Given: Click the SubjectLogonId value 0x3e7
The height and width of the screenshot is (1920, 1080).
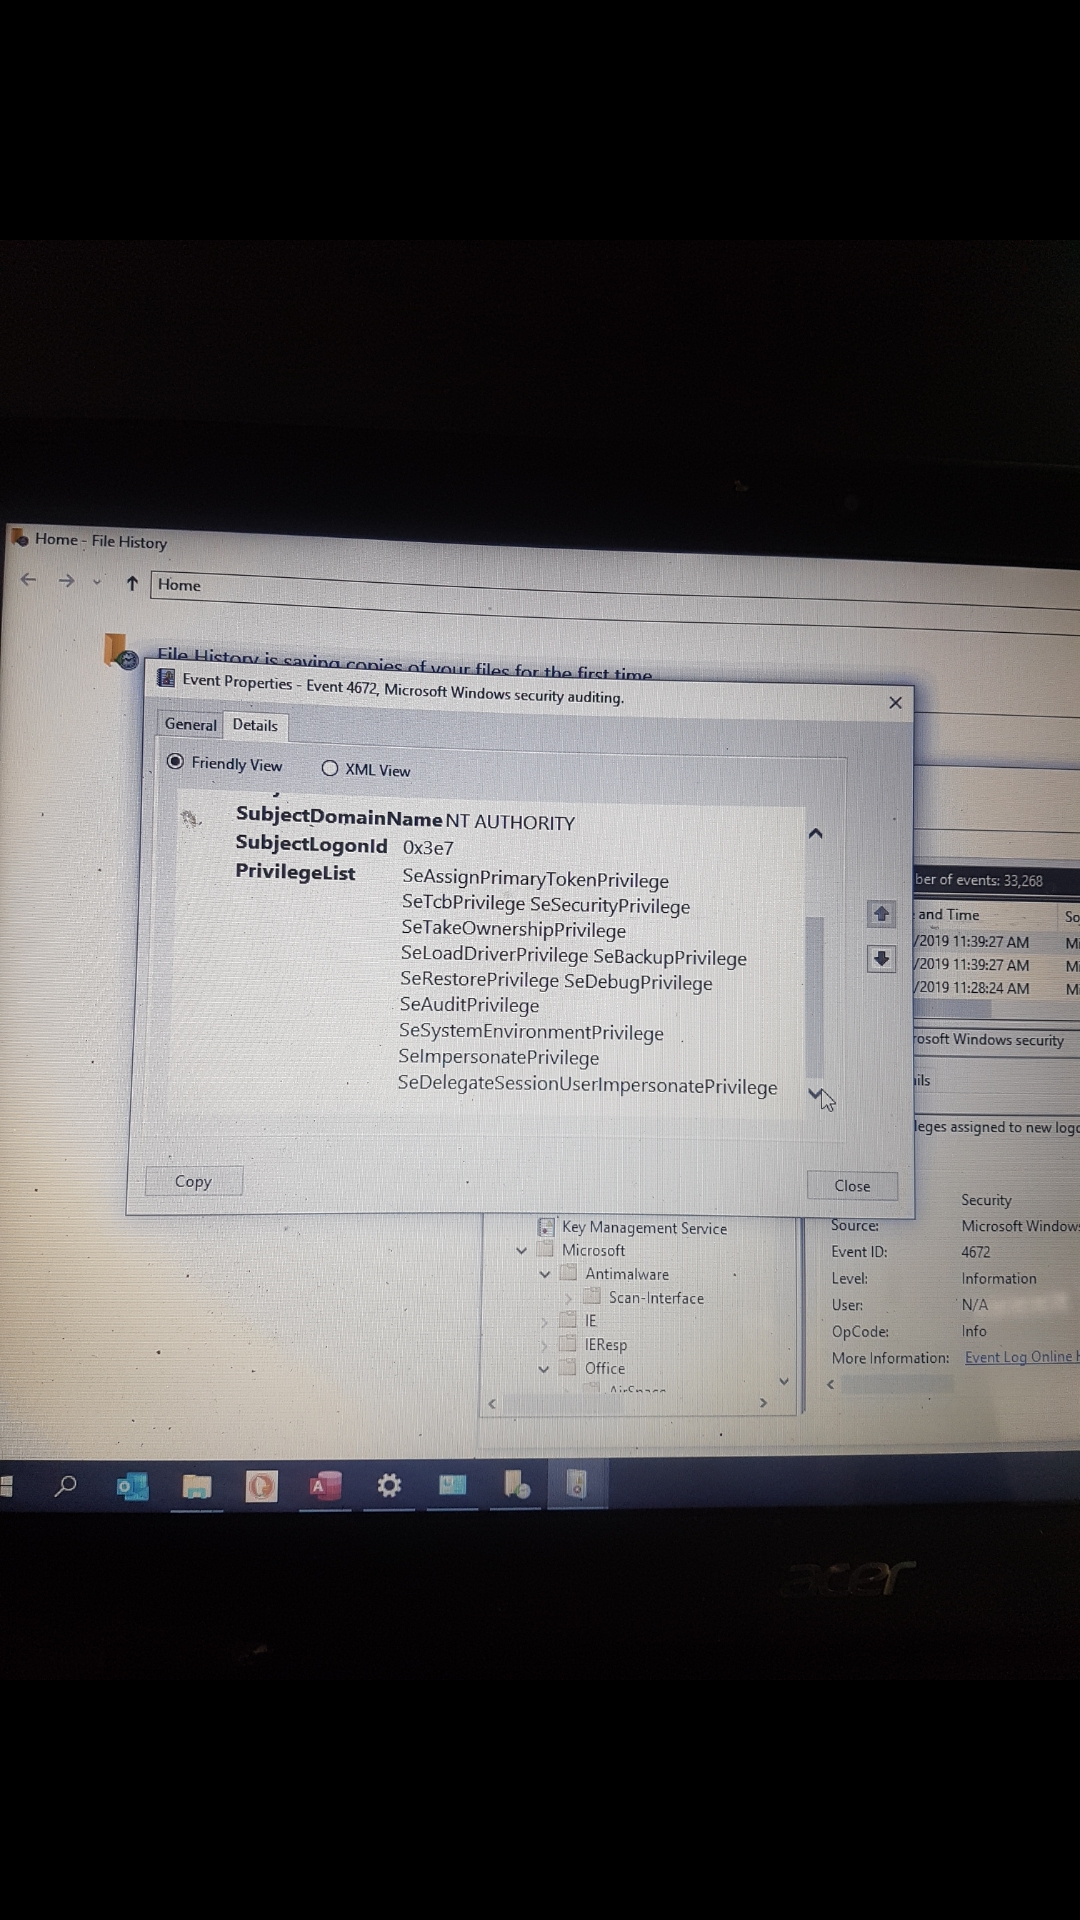Looking at the screenshot, I should 428,847.
